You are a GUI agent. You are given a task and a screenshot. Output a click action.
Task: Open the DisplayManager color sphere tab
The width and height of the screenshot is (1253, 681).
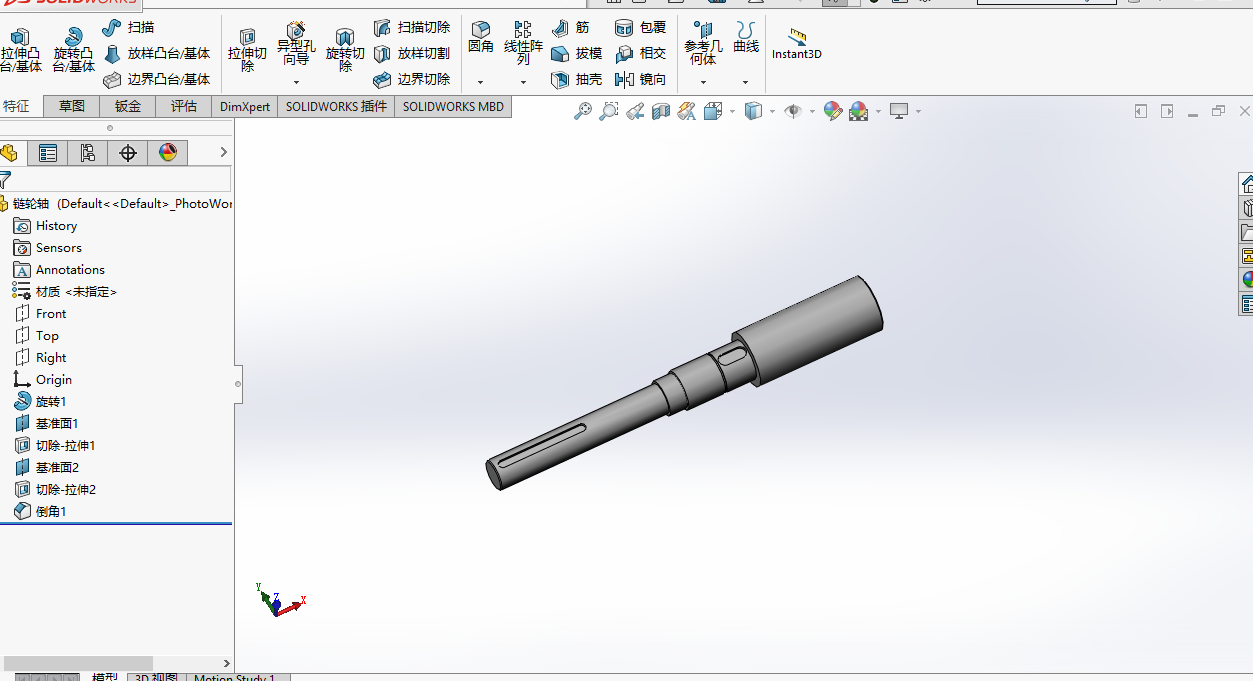(168, 152)
